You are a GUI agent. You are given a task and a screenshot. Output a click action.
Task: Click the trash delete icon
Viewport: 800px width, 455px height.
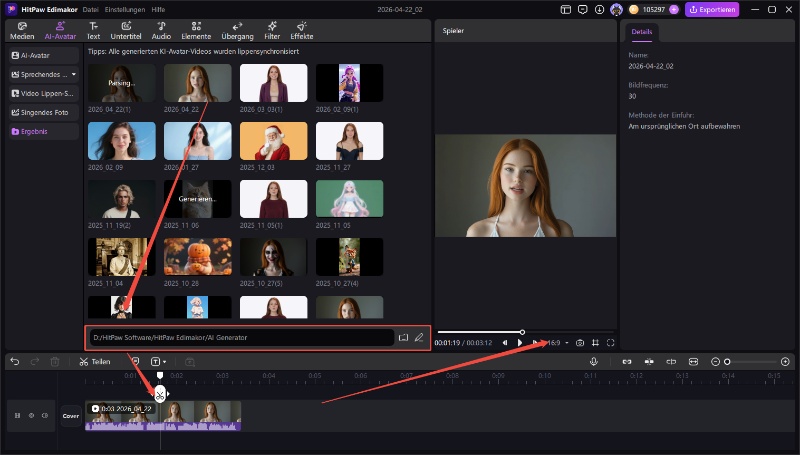pos(55,362)
